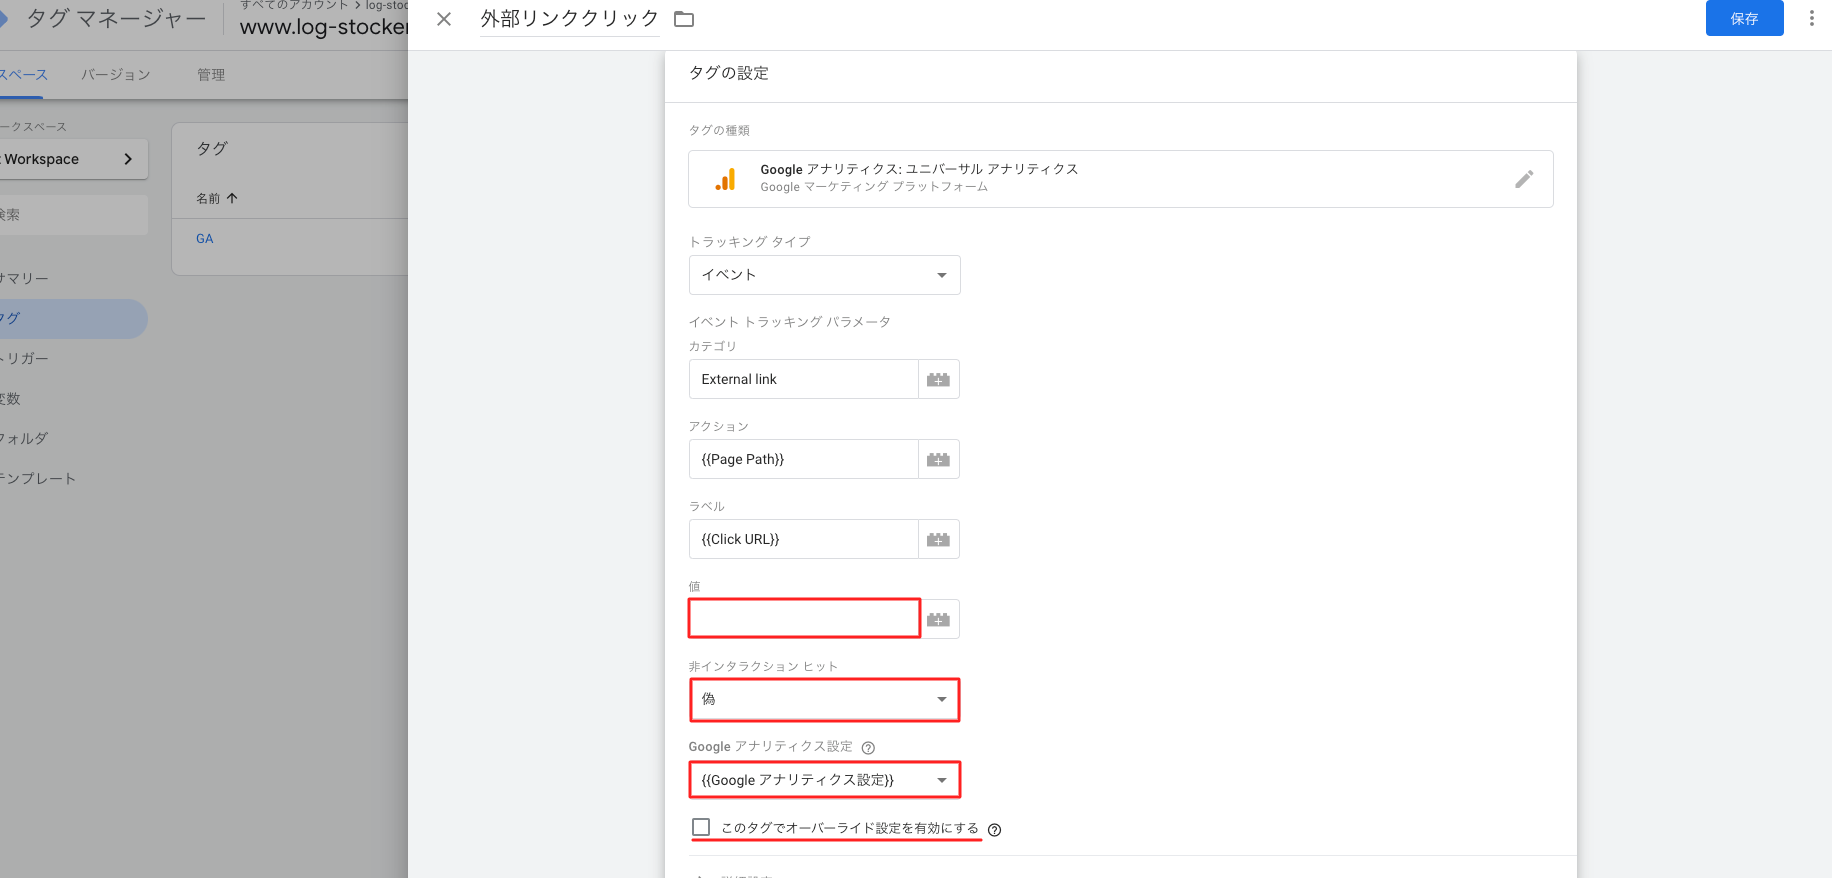Click the empty Value (値) input field
Screen dimensions: 1832x878
pyautogui.click(x=804, y=618)
